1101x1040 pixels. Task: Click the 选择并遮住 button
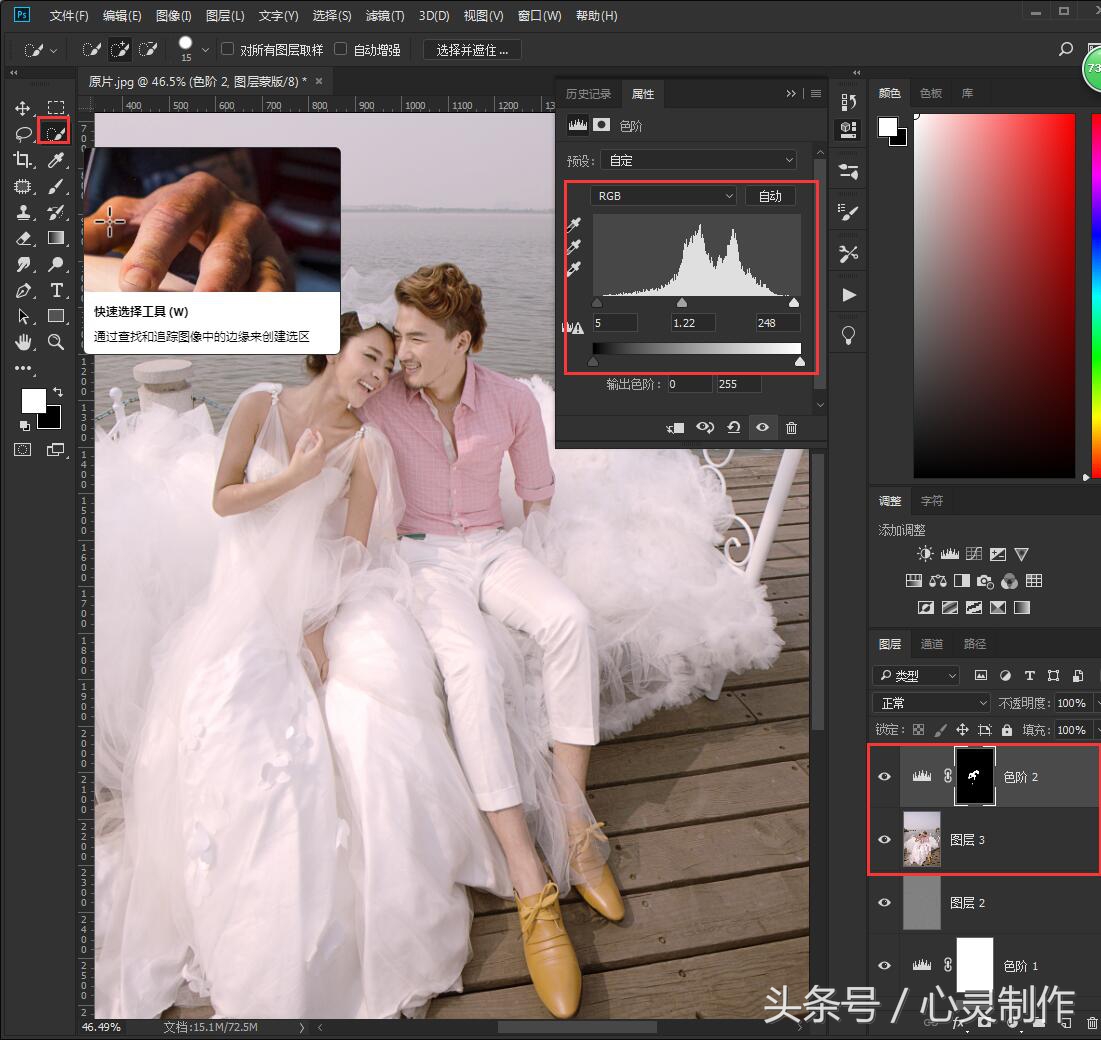click(472, 49)
